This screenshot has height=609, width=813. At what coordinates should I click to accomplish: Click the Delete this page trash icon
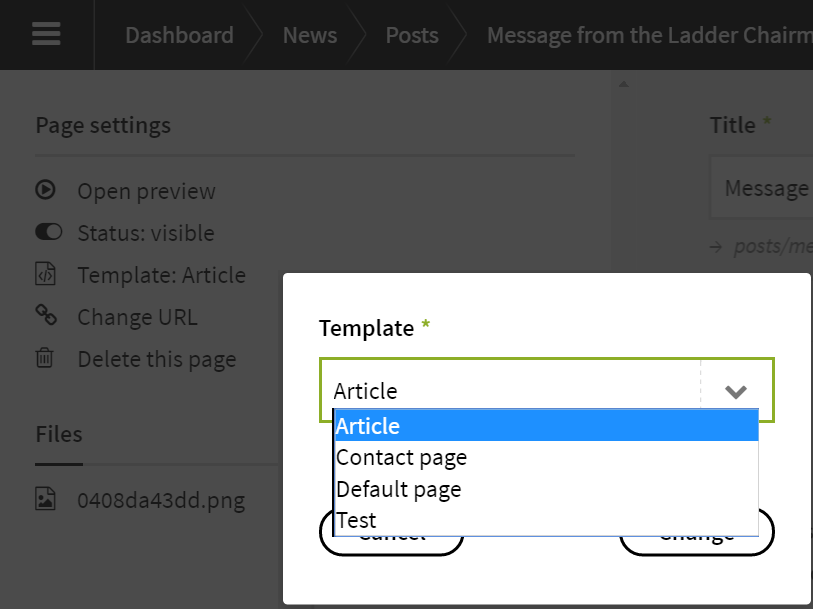pyautogui.click(x=46, y=359)
